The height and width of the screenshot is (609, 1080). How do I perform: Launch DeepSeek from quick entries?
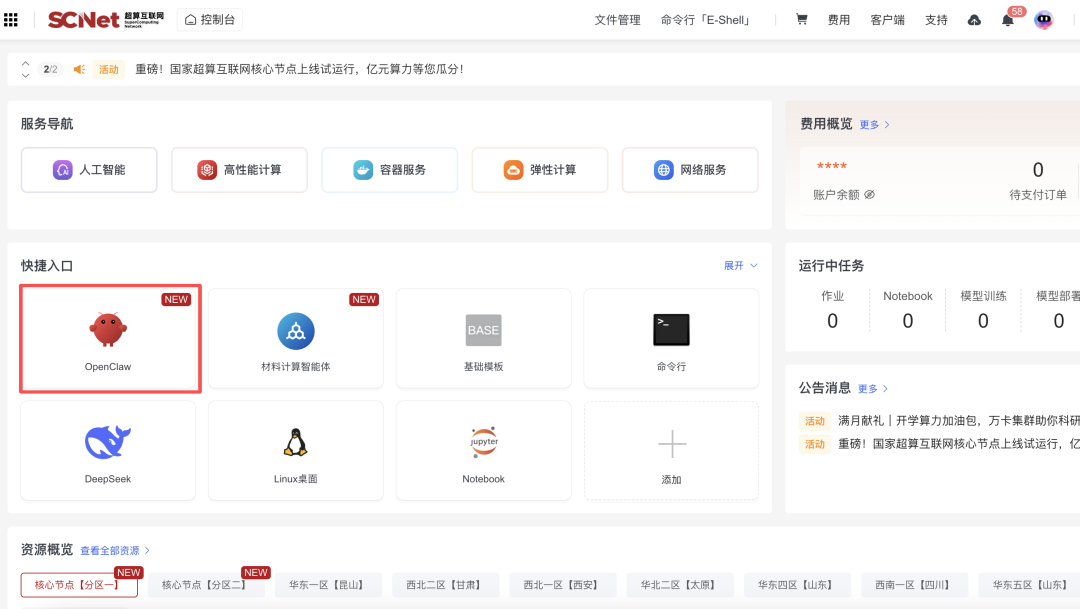click(x=109, y=440)
